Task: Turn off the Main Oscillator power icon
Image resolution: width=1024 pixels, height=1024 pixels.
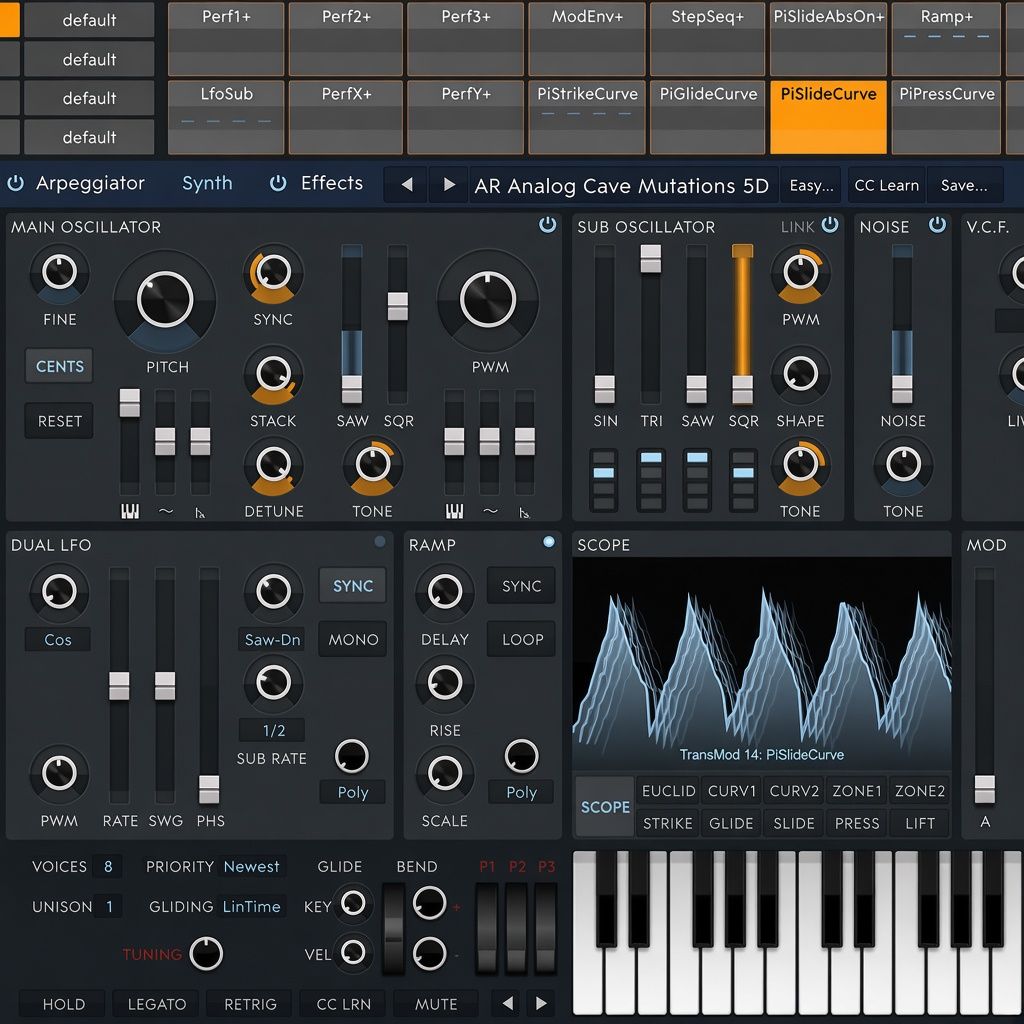Action: [x=547, y=225]
